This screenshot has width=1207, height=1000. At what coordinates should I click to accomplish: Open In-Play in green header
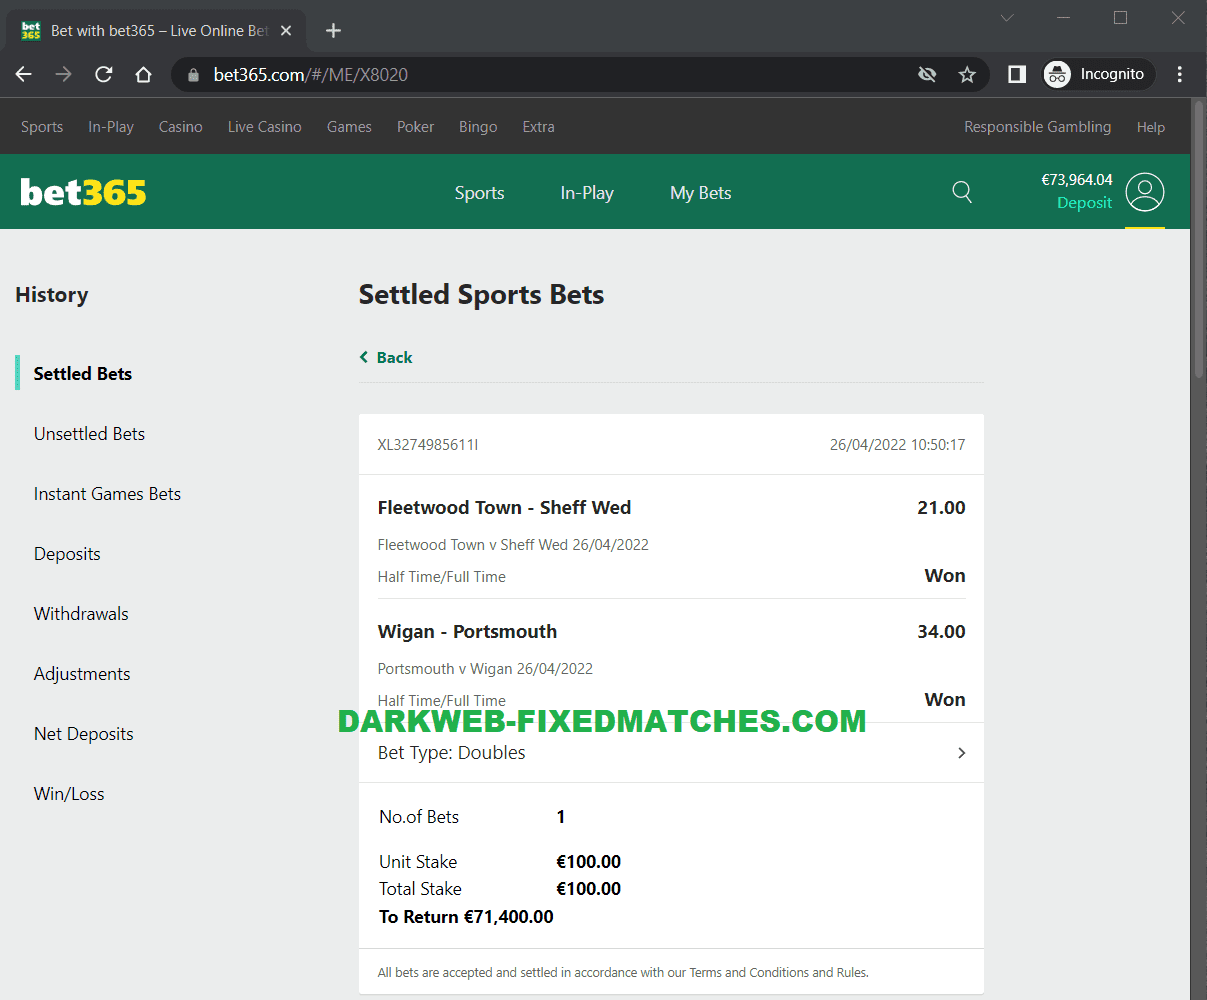[x=587, y=193]
